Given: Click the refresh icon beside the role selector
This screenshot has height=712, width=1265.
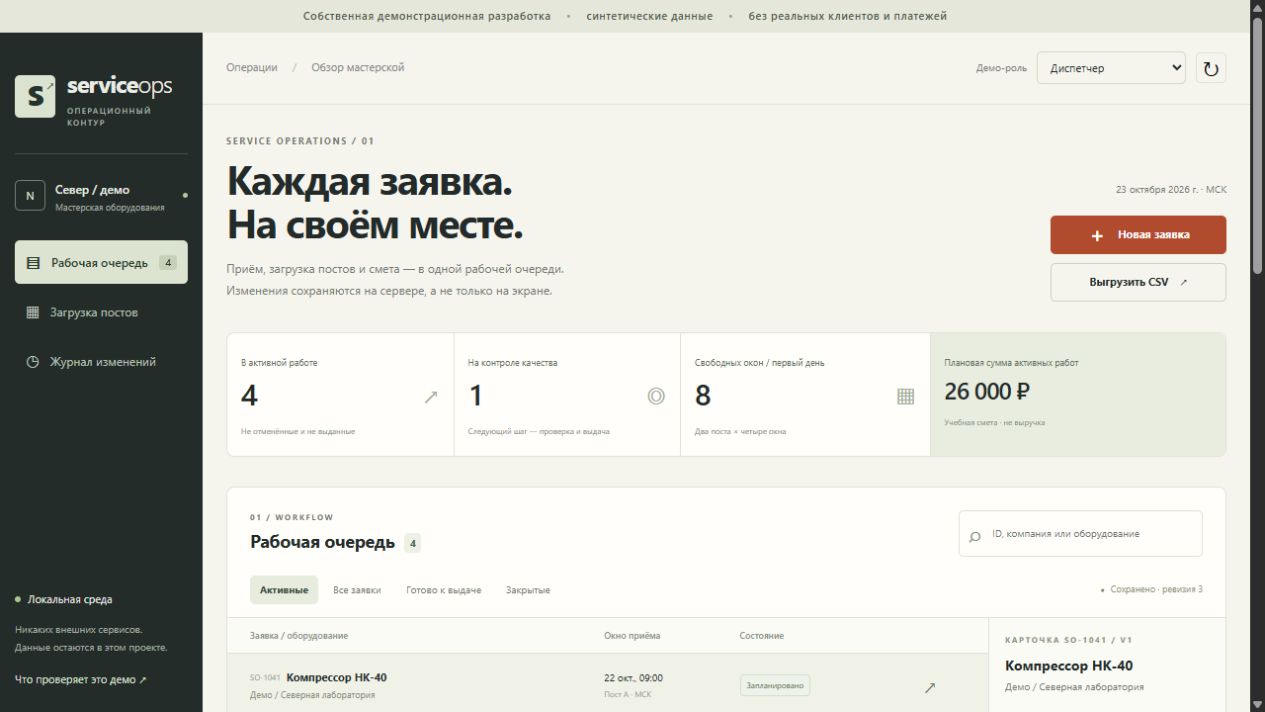Looking at the screenshot, I should pyautogui.click(x=1211, y=68).
